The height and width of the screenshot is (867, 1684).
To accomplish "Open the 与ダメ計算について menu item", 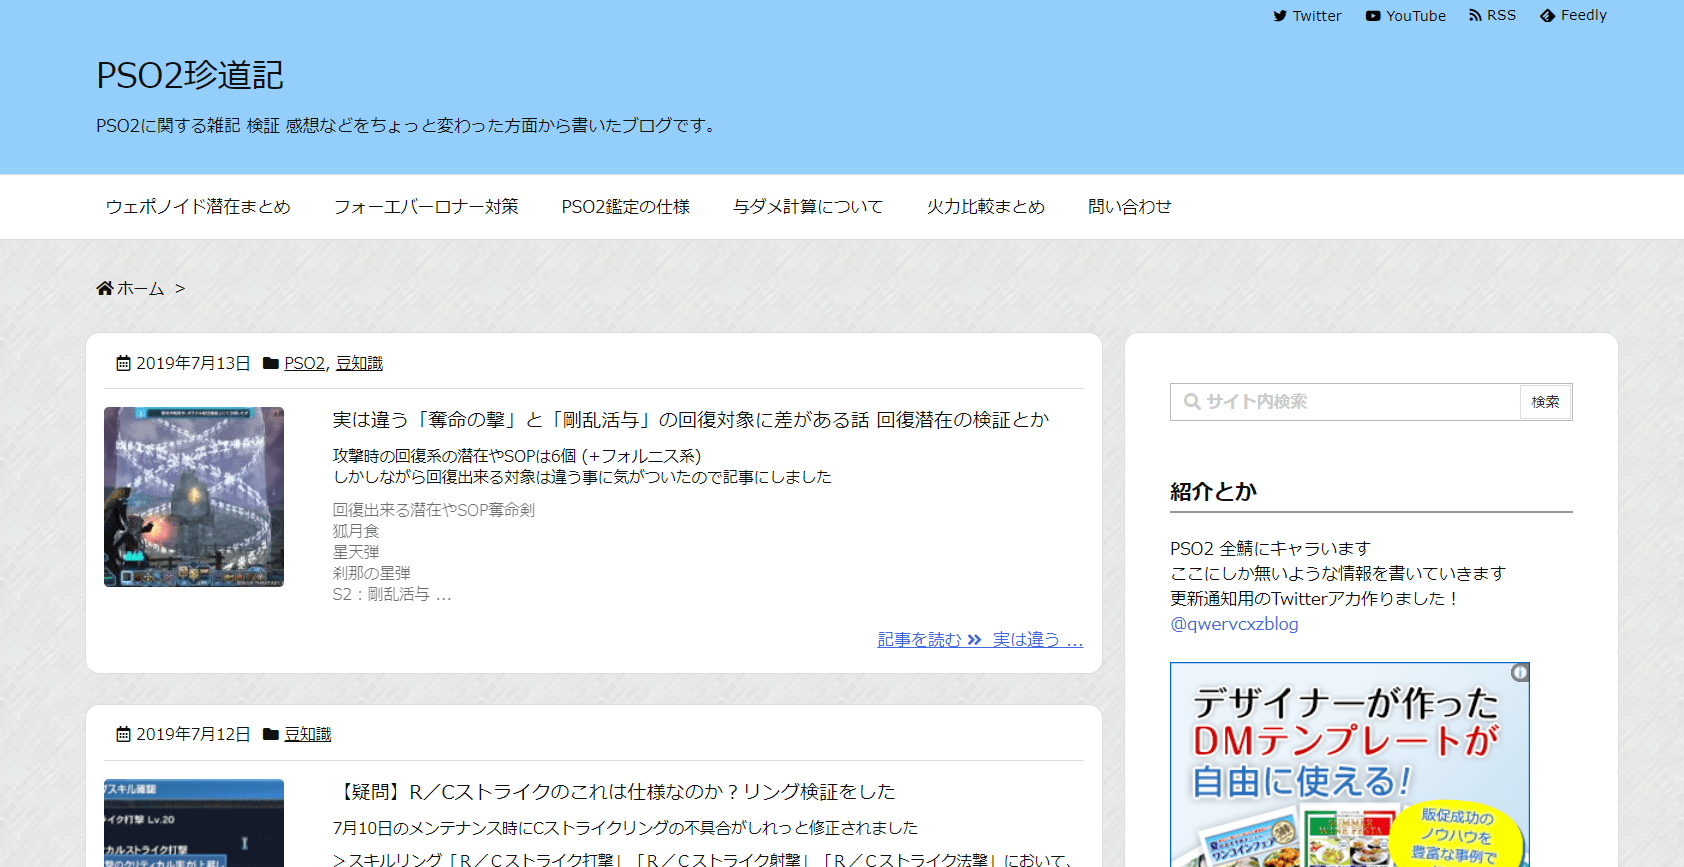I will [808, 206].
